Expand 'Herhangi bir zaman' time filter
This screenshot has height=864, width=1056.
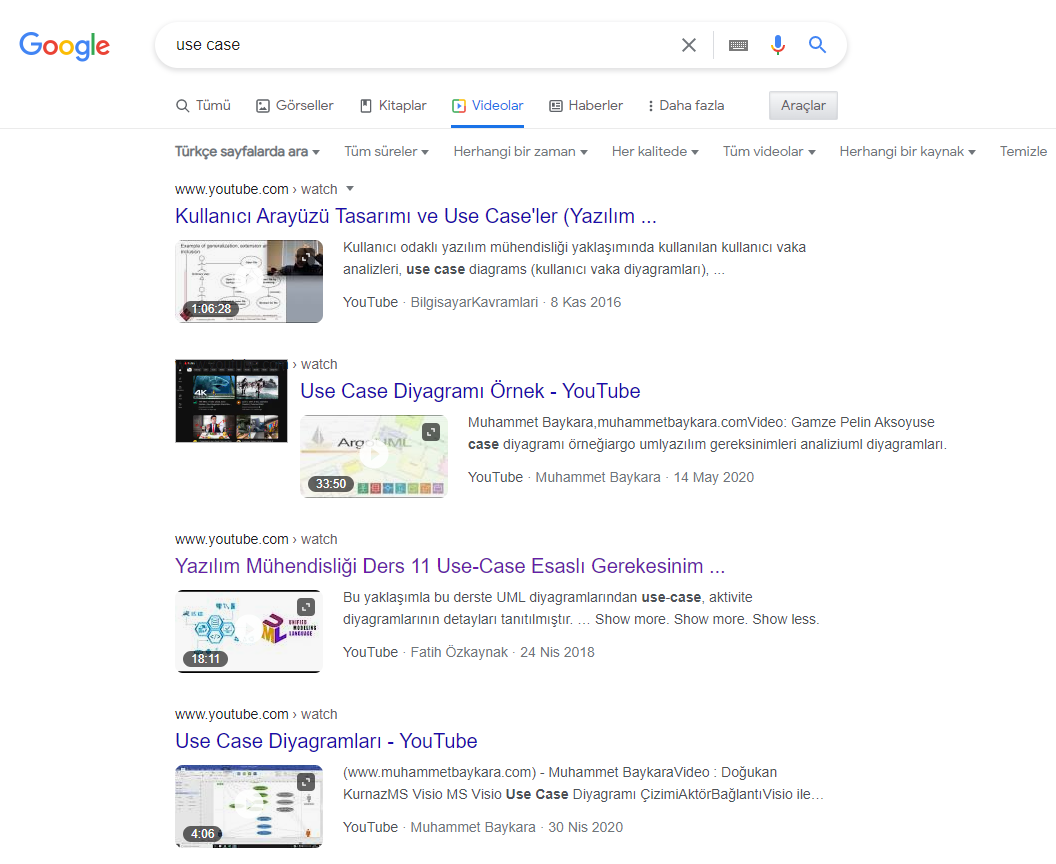[x=521, y=152]
